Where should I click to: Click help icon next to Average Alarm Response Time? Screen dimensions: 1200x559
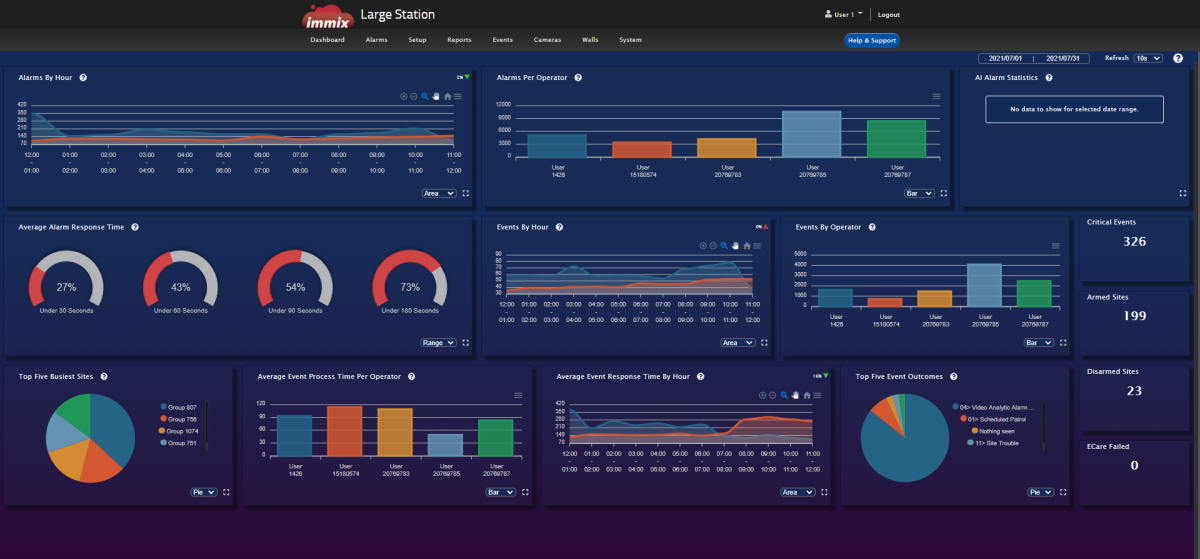point(135,227)
